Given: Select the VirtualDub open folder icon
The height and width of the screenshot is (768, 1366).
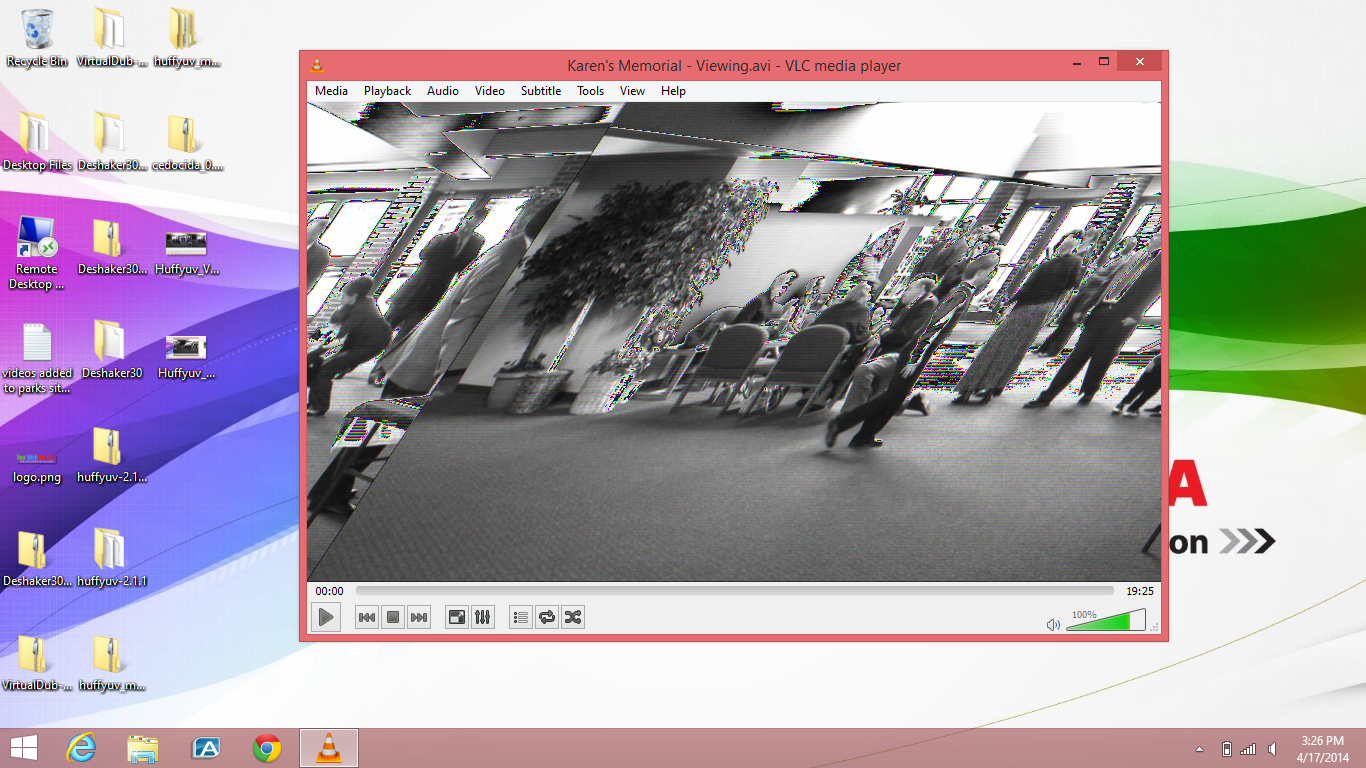Looking at the screenshot, I should pyautogui.click(x=112, y=38).
